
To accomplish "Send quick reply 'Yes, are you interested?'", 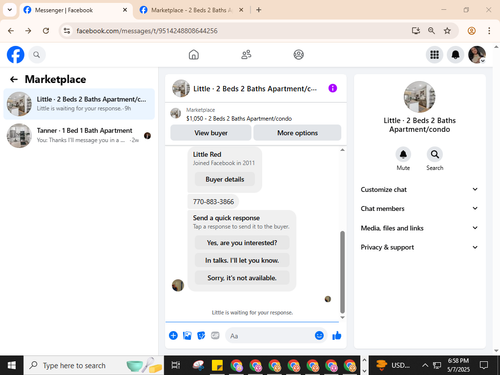I will (x=242, y=243).
